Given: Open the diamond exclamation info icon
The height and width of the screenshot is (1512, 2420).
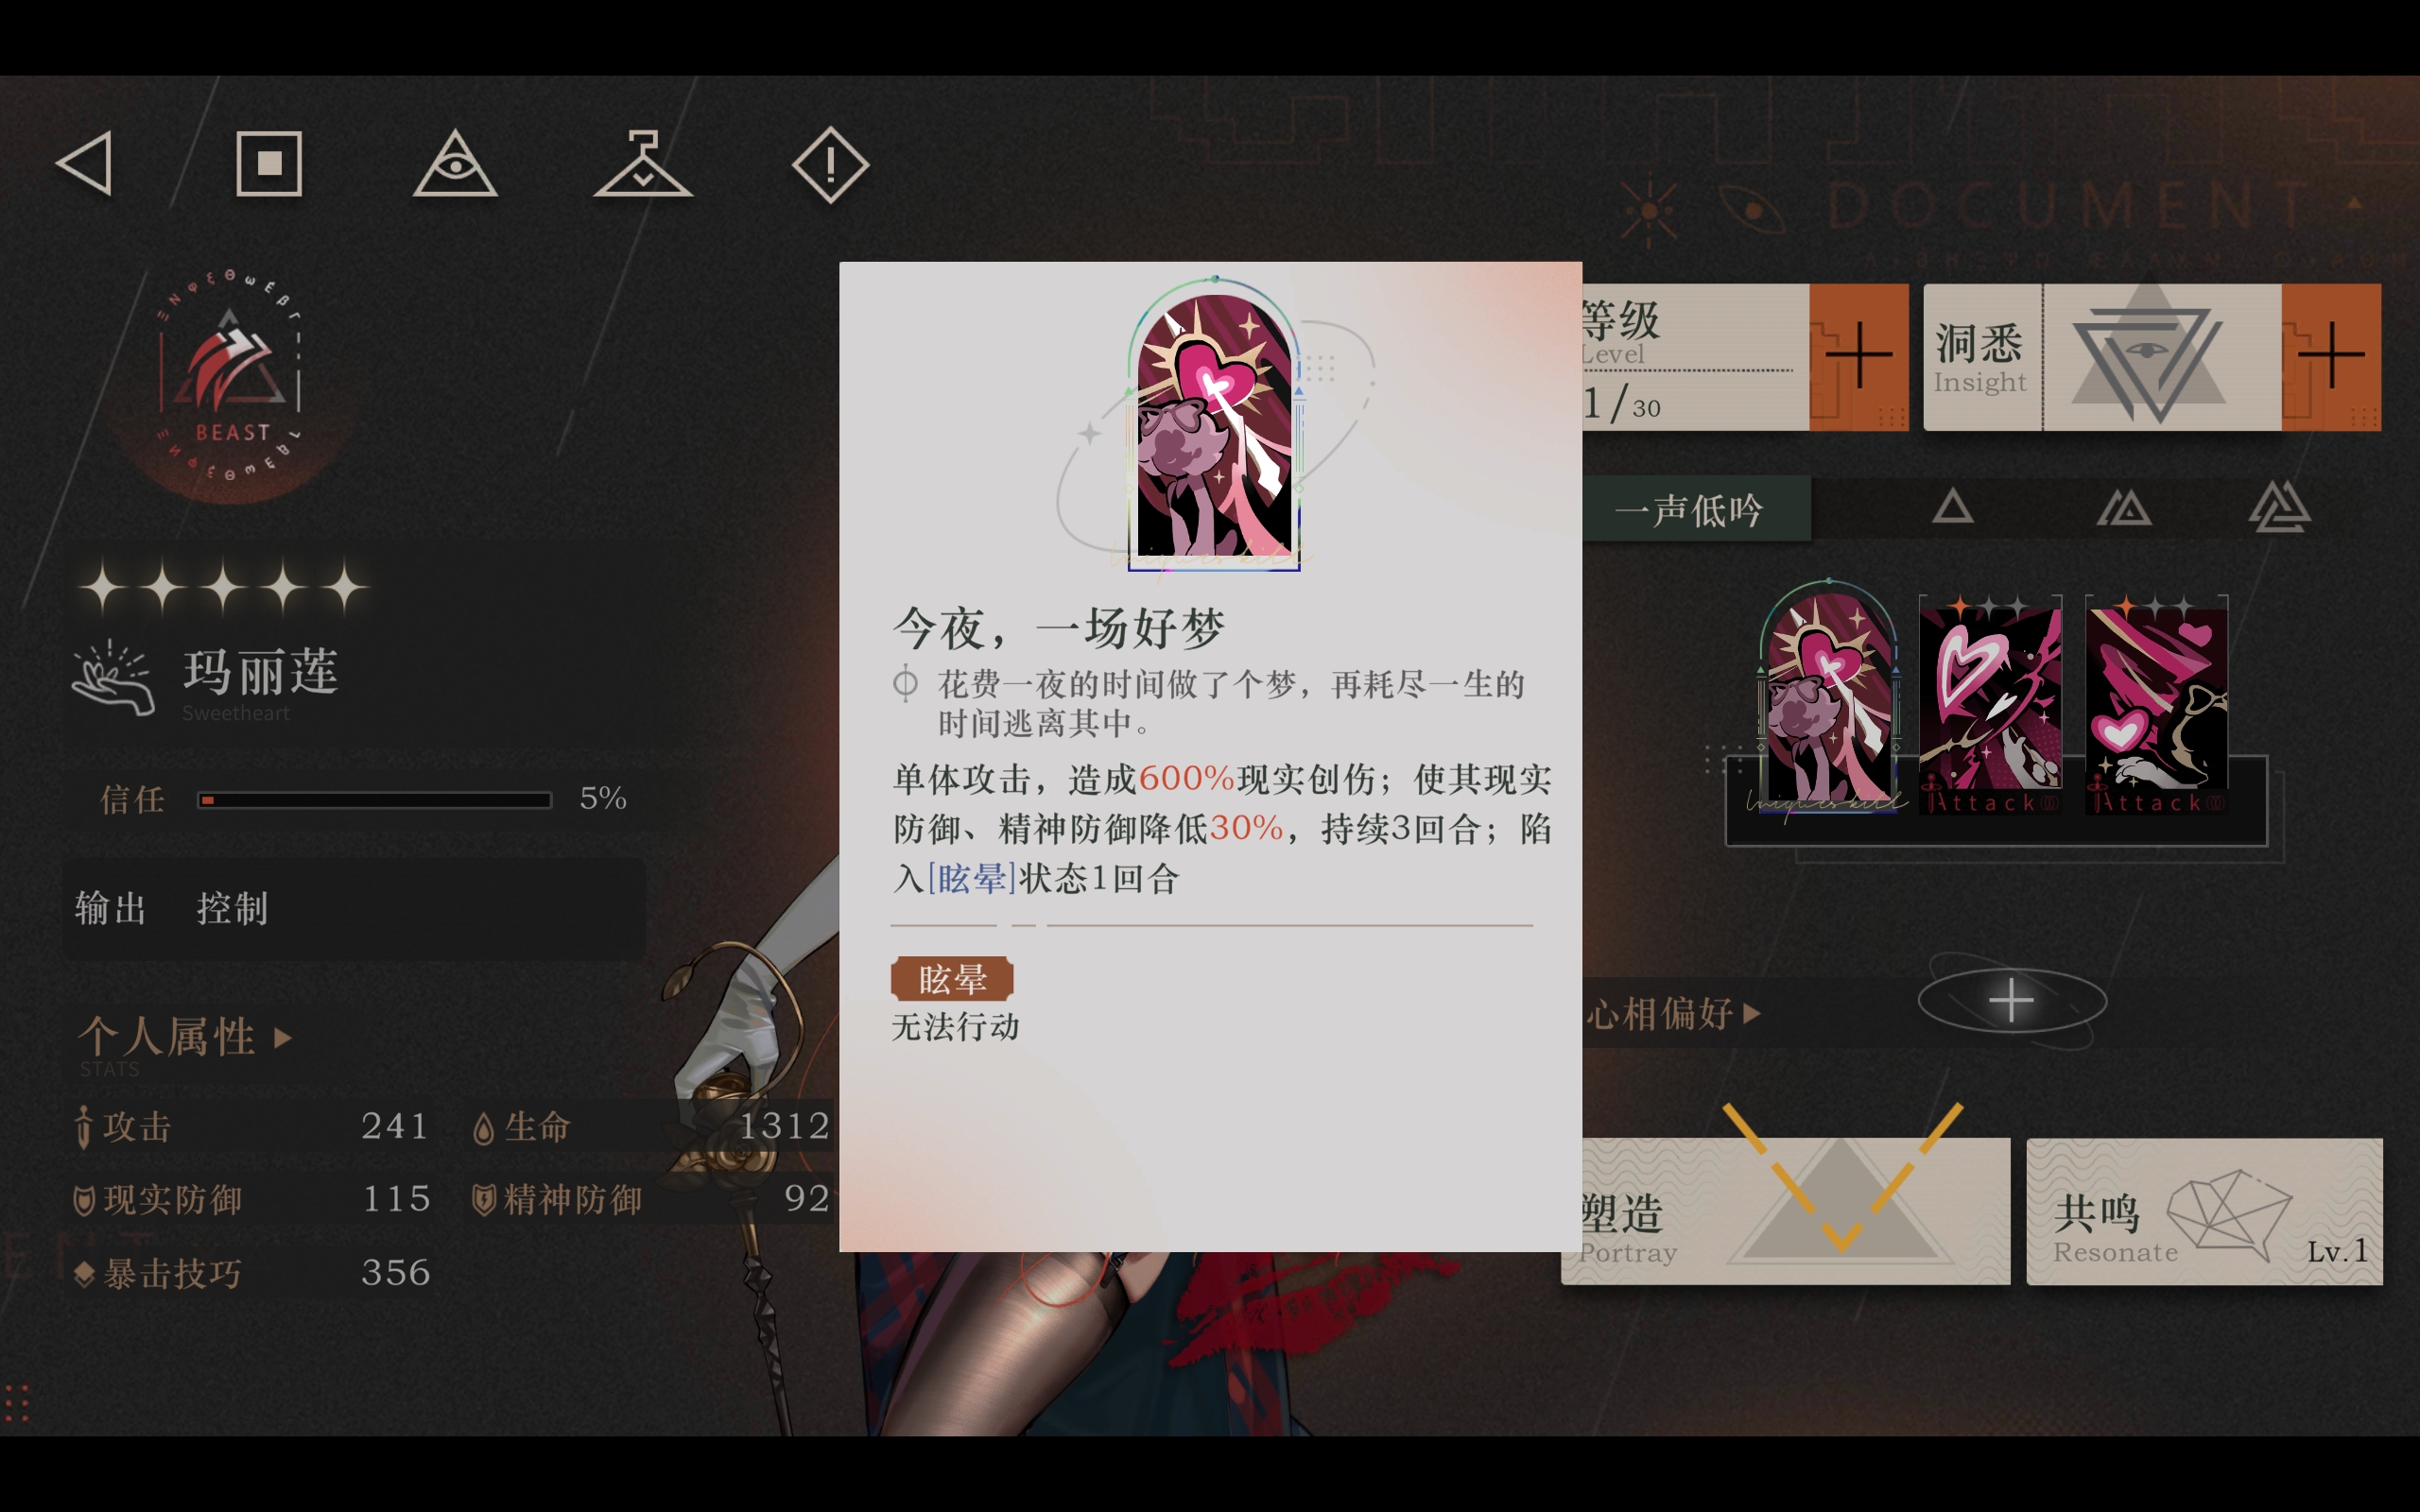Looking at the screenshot, I should [x=830, y=165].
